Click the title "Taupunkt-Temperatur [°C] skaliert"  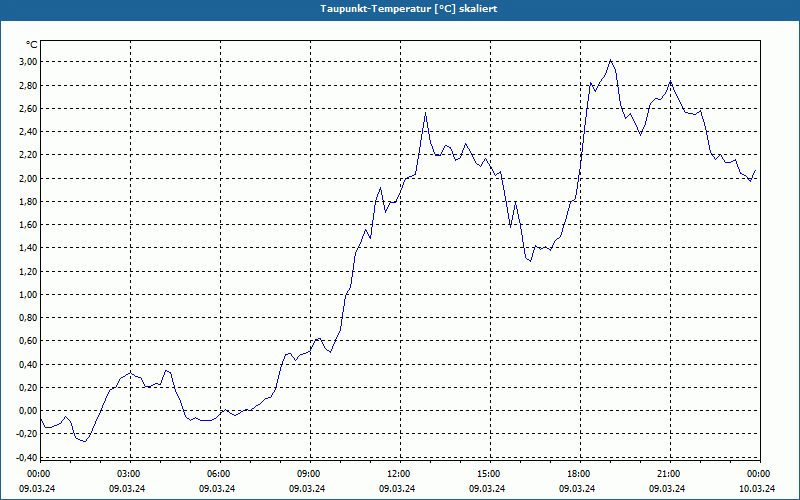pos(409,9)
